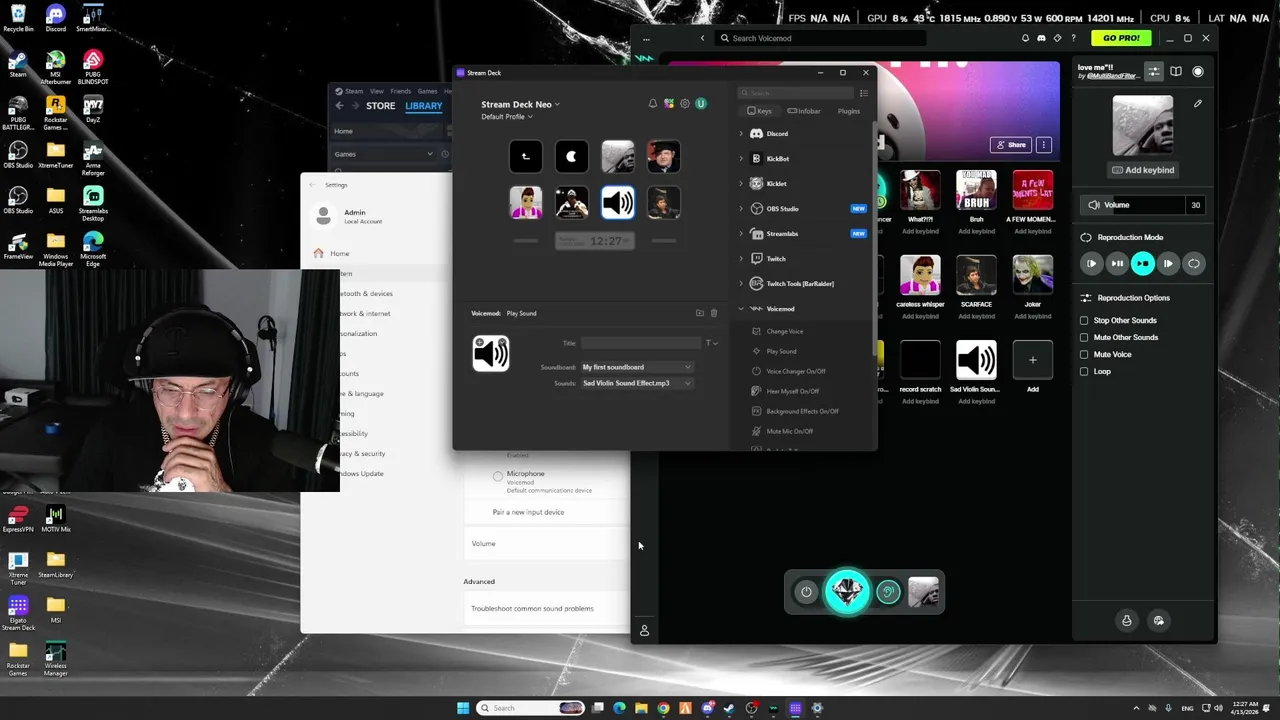1280x720 pixels.
Task: Open Default Profile dropdown
Action: tap(507, 117)
